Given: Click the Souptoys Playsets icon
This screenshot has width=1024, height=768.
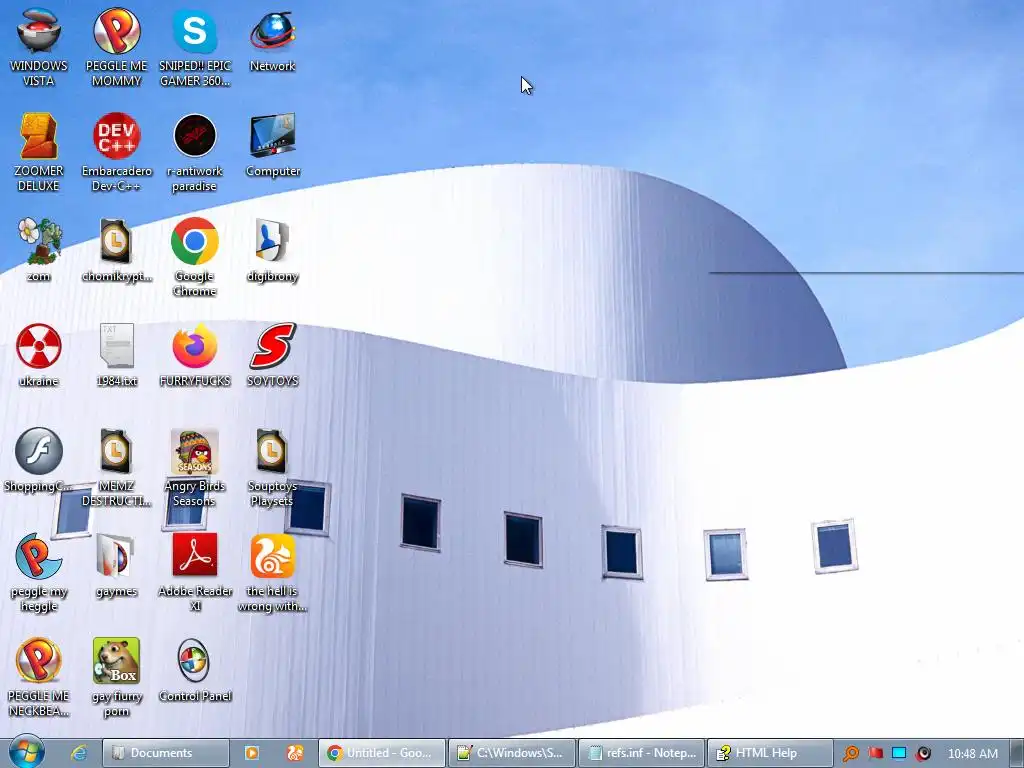Looking at the screenshot, I should [272, 467].
